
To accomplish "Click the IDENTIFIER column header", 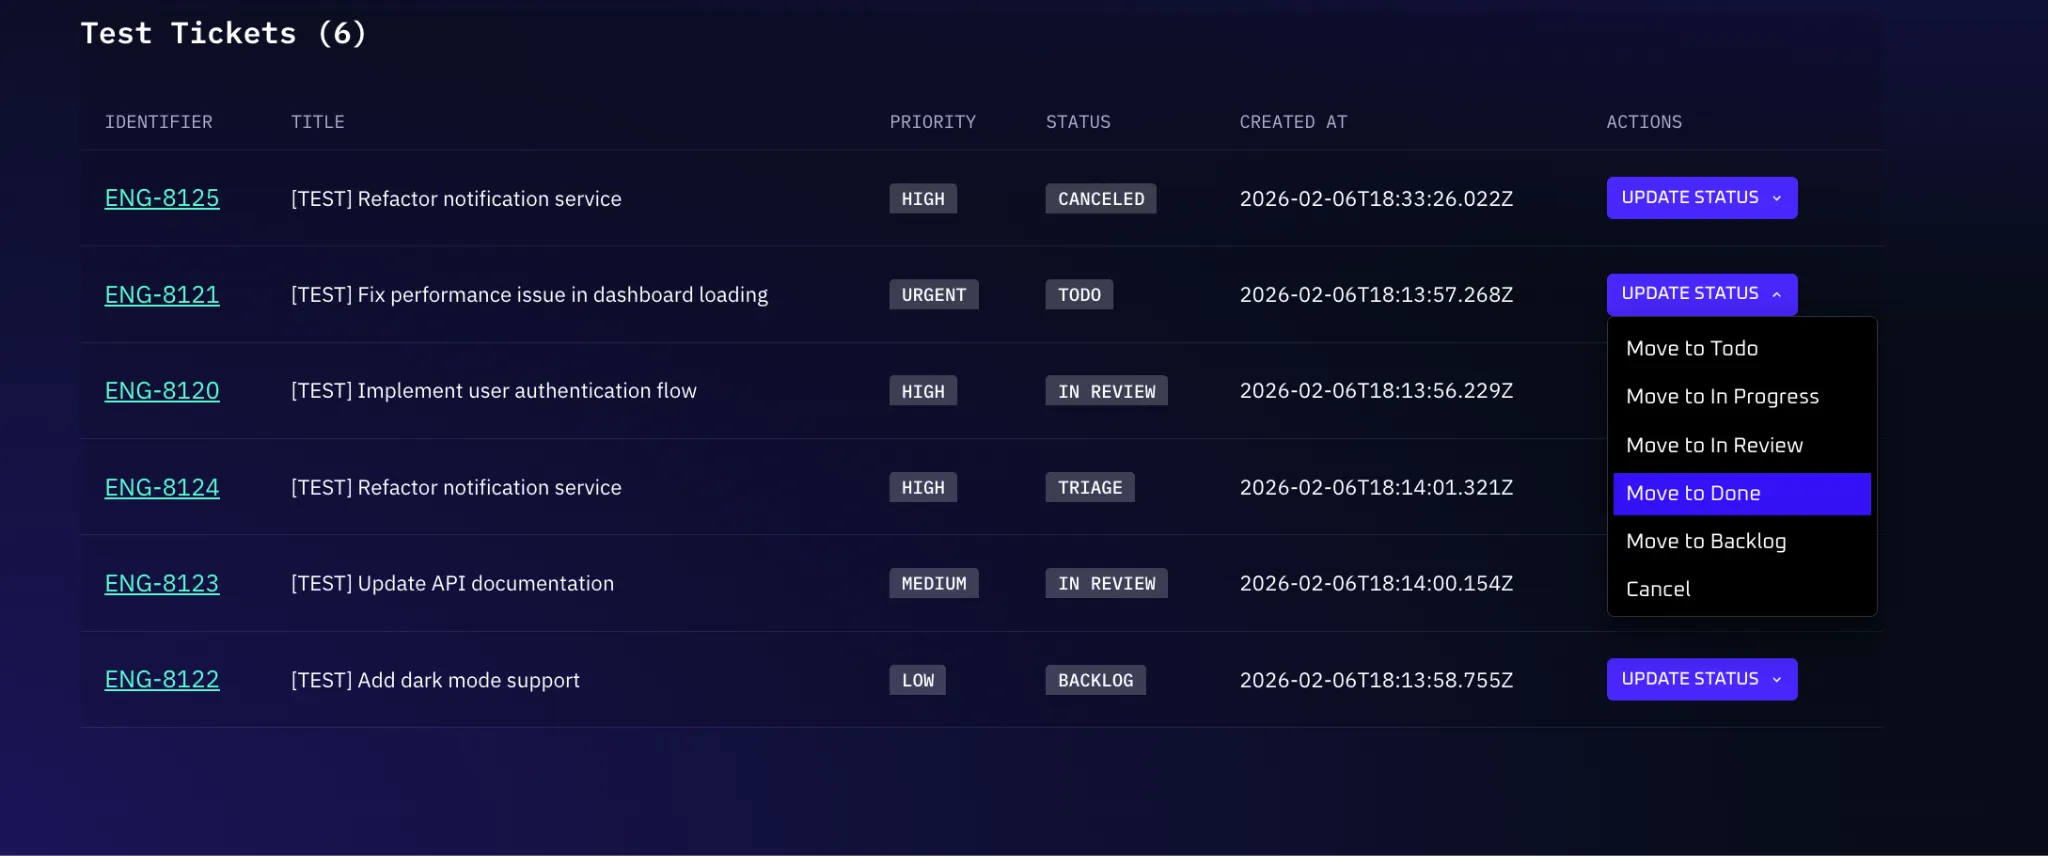I will 159,122.
